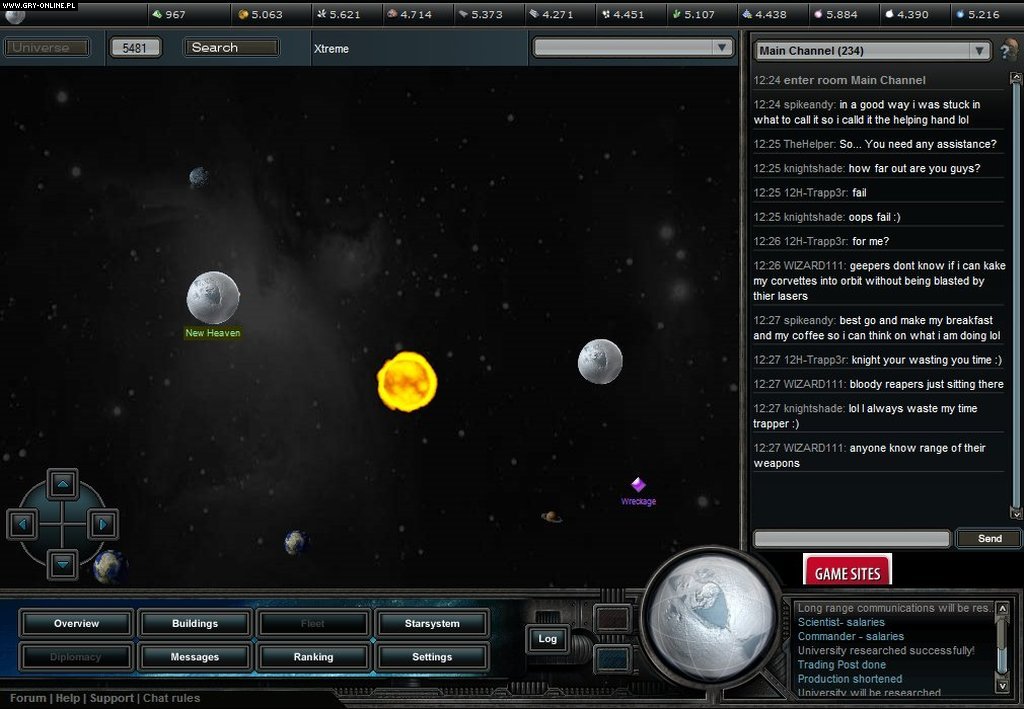Click the down arrow on navigation pad
This screenshot has width=1024, height=709.
63,563
